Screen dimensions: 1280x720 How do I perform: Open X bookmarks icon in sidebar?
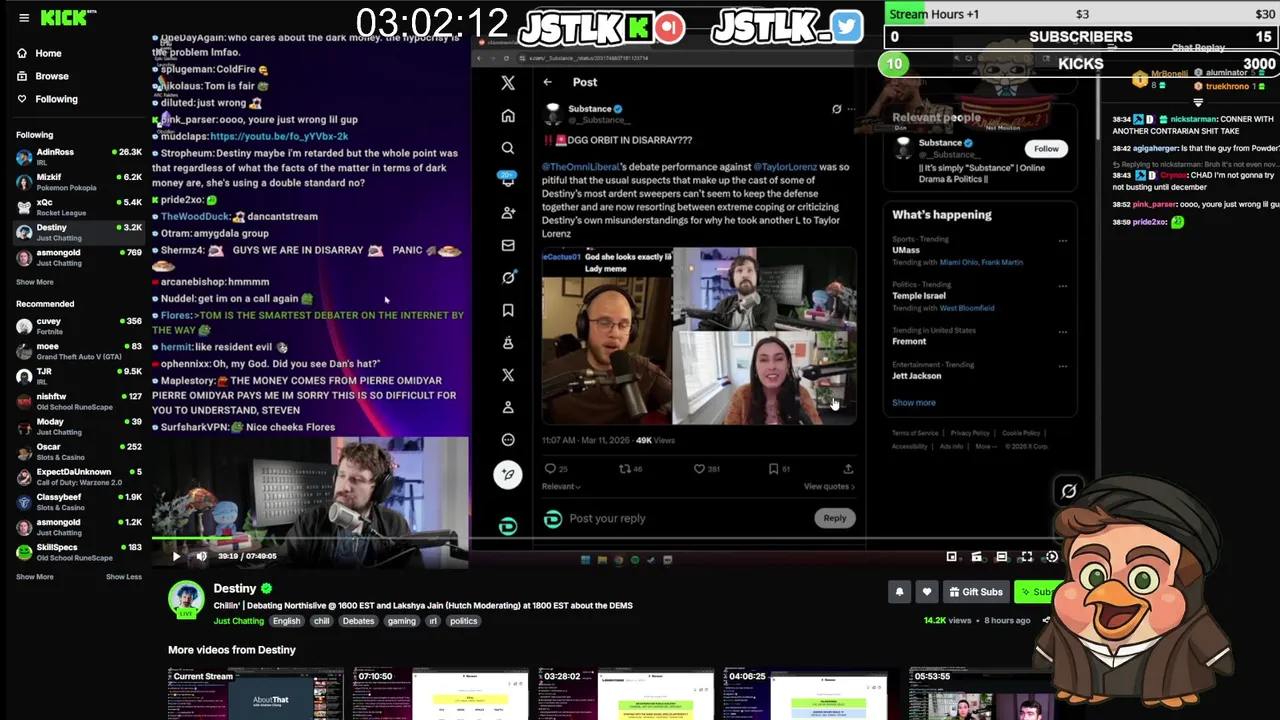click(x=508, y=310)
